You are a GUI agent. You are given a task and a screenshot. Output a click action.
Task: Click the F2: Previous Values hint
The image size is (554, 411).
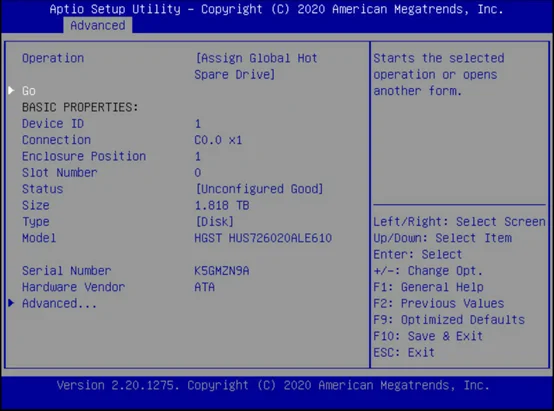click(439, 303)
